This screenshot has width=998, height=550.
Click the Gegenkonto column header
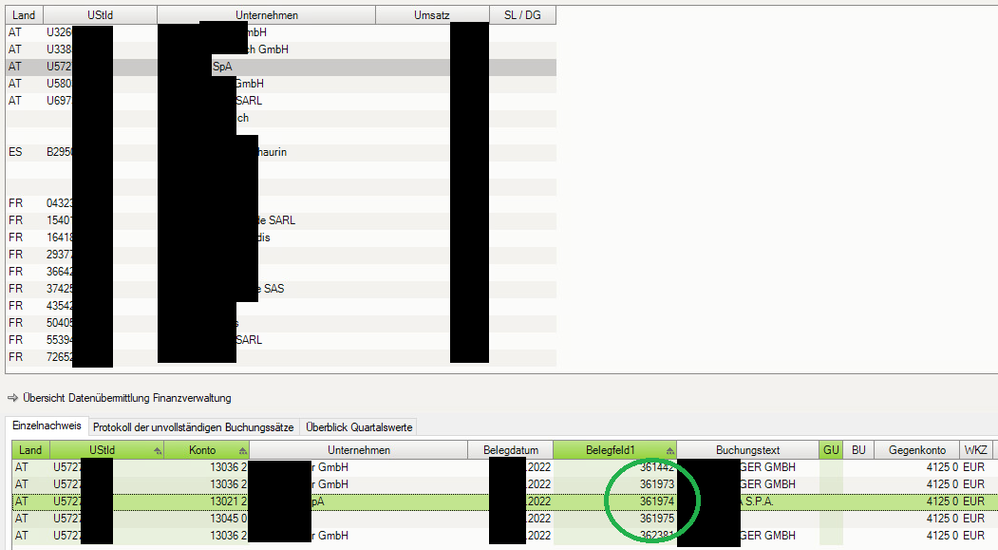point(916,451)
